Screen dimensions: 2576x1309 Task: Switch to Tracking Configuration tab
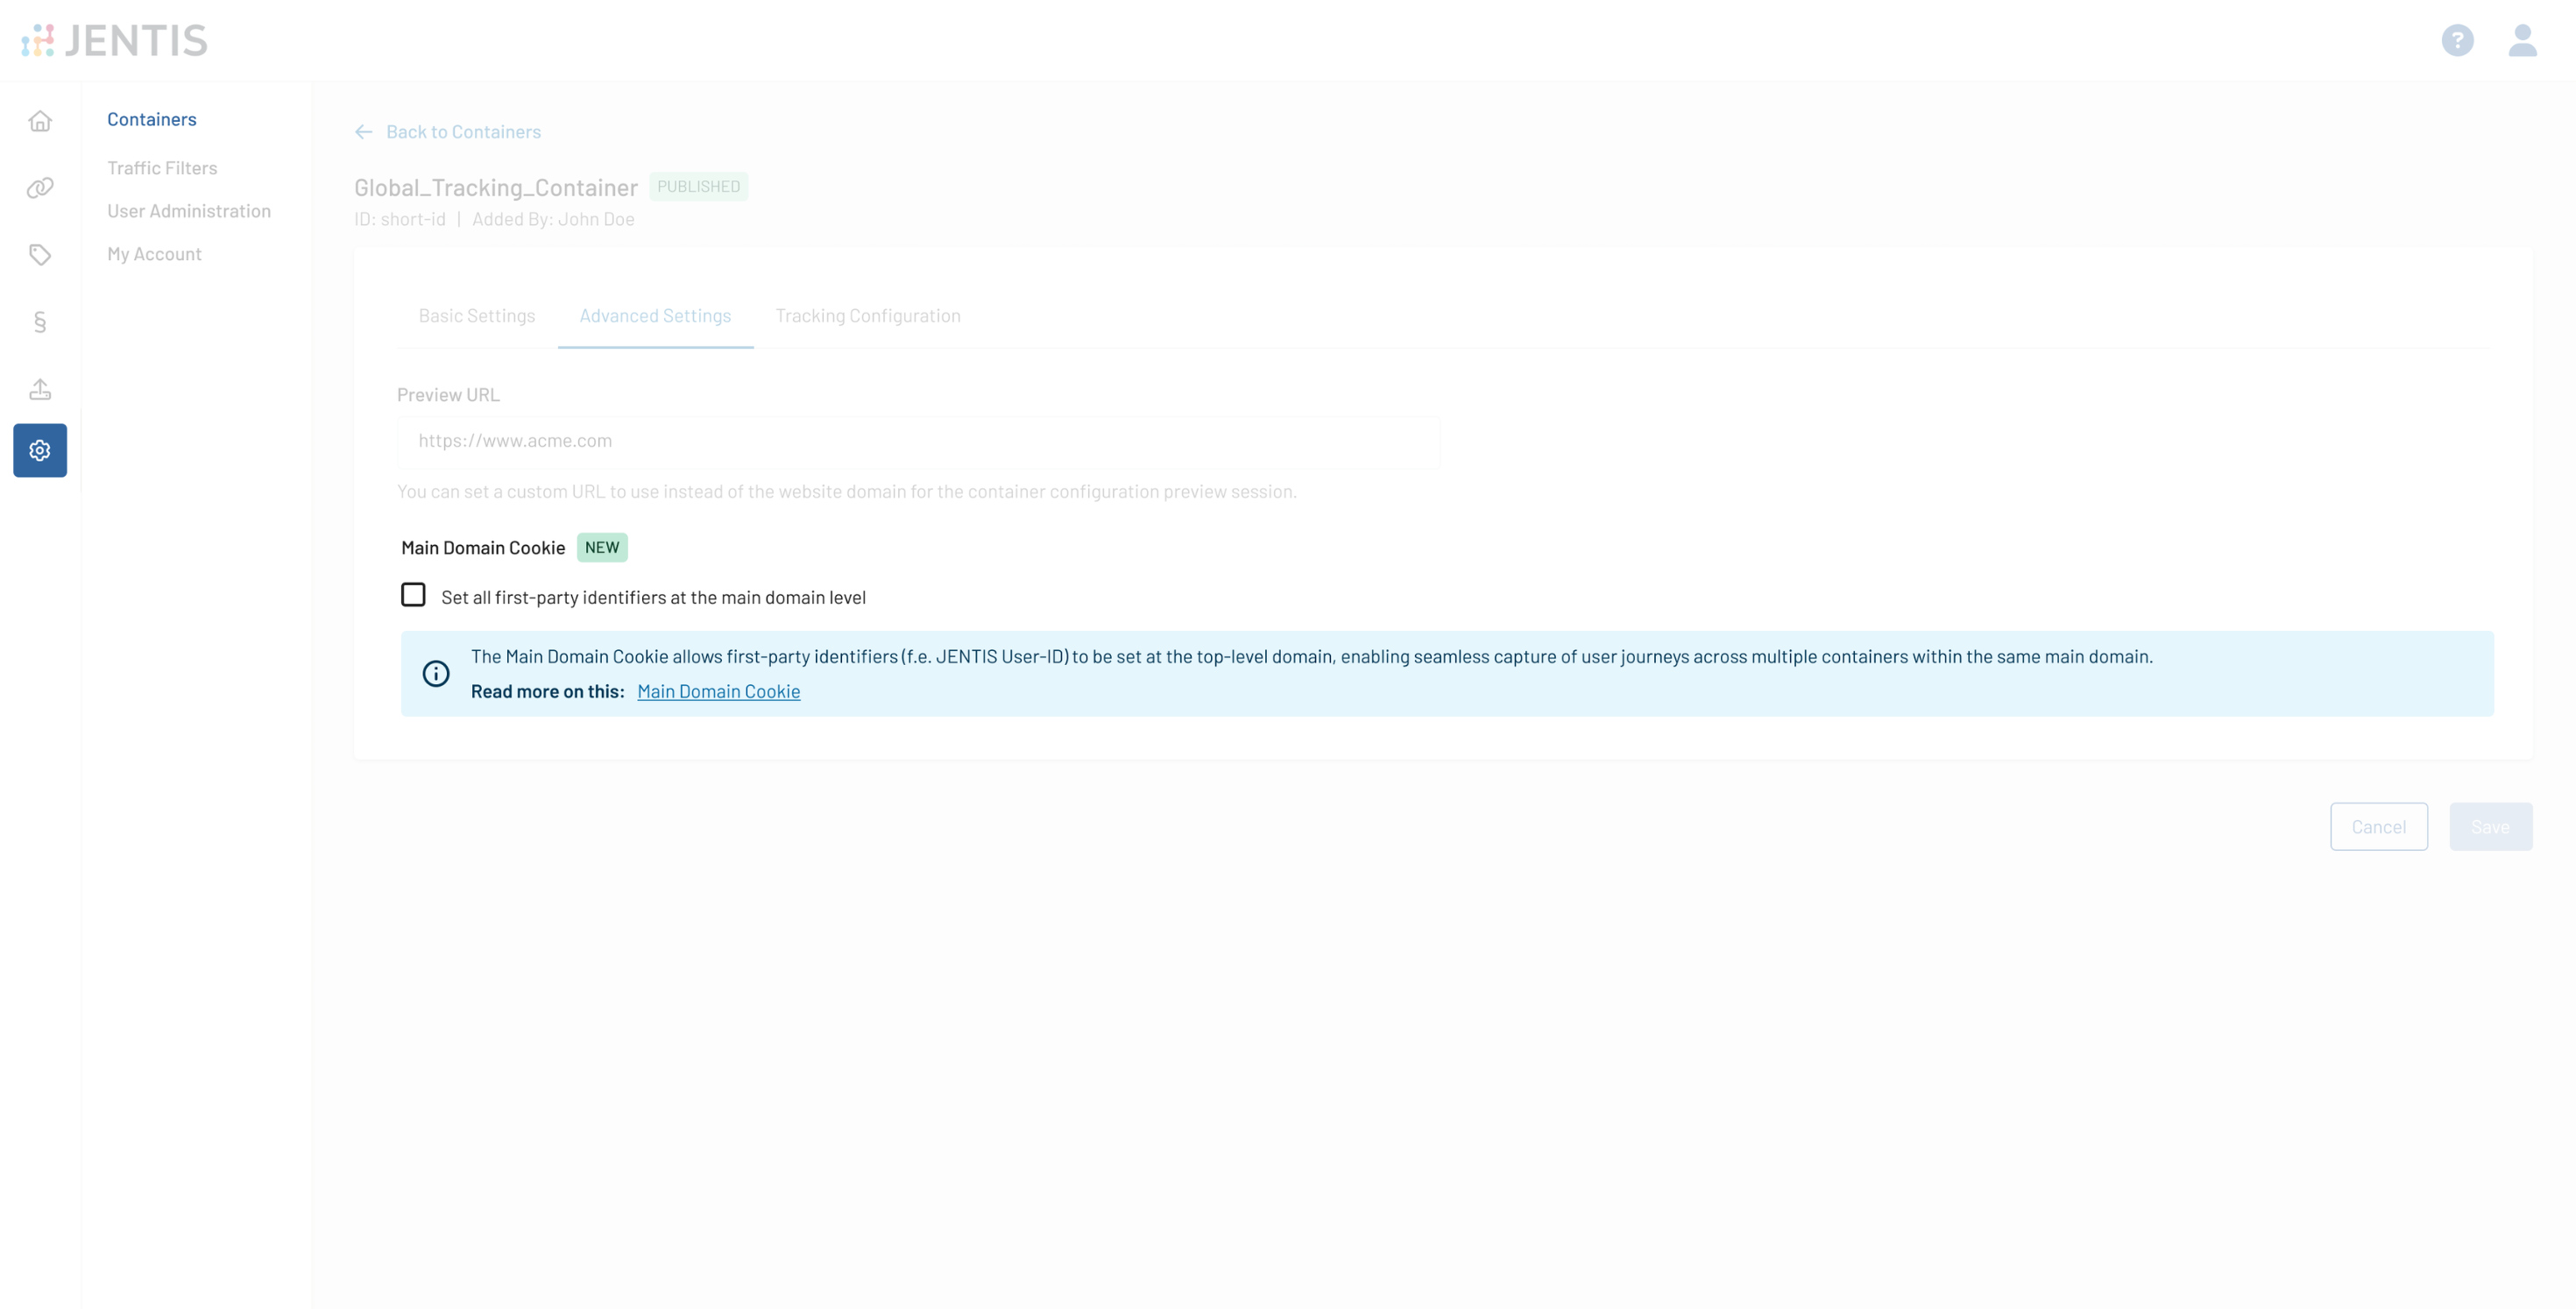click(x=867, y=316)
